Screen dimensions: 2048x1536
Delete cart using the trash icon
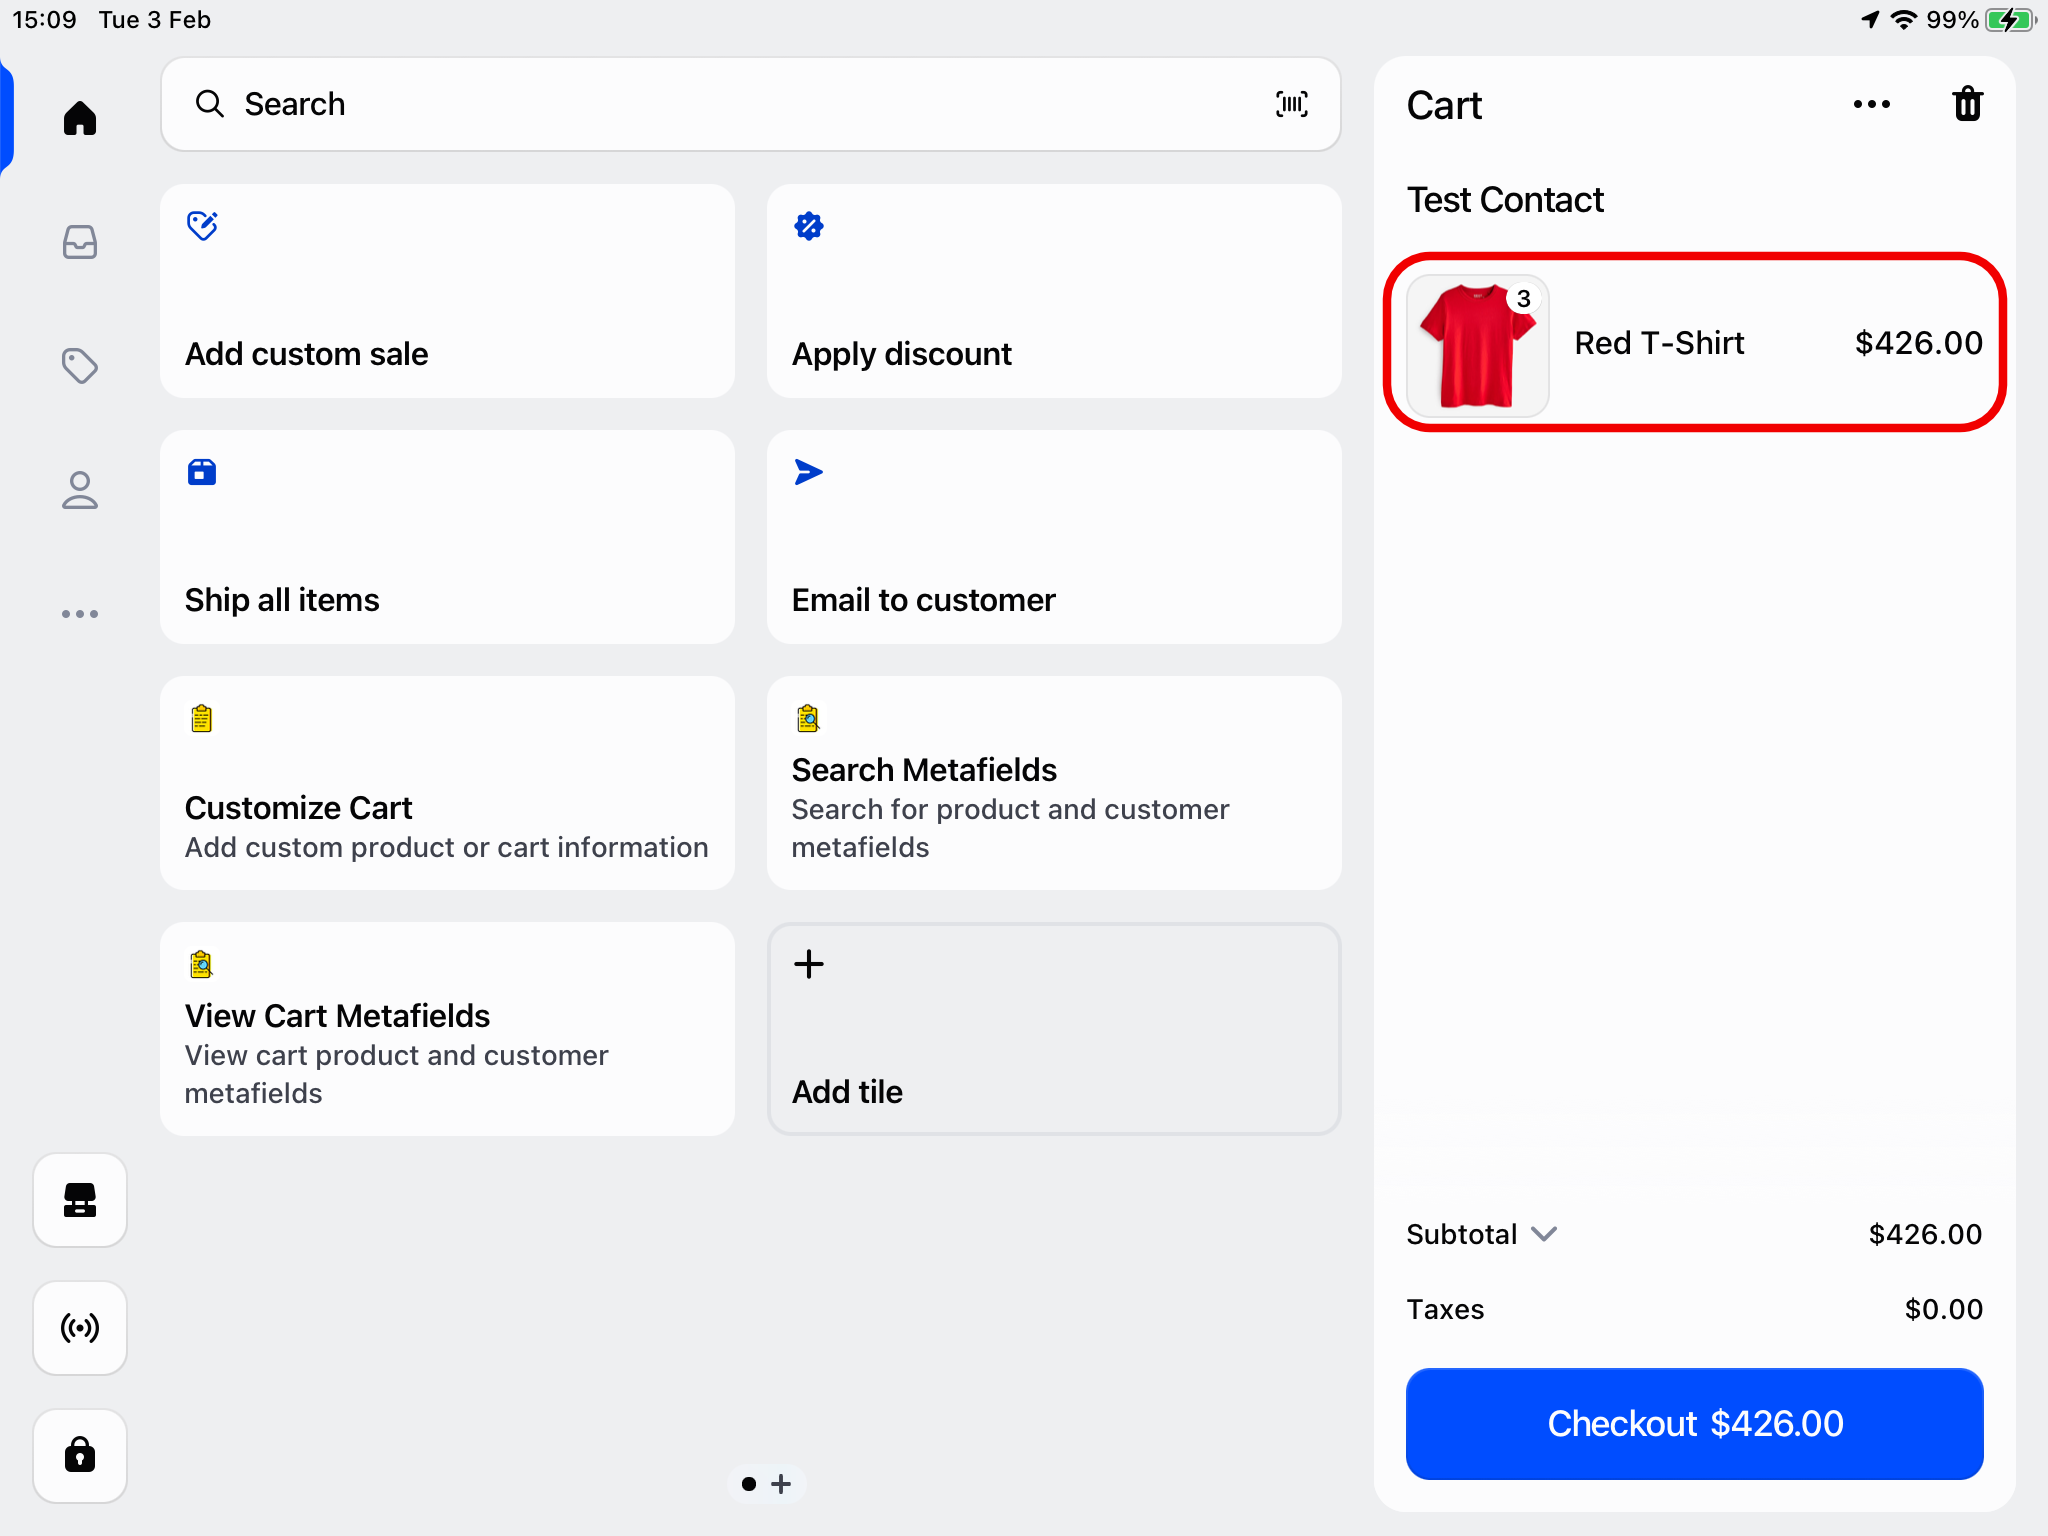pyautogui.click(x=1966, y=104)
